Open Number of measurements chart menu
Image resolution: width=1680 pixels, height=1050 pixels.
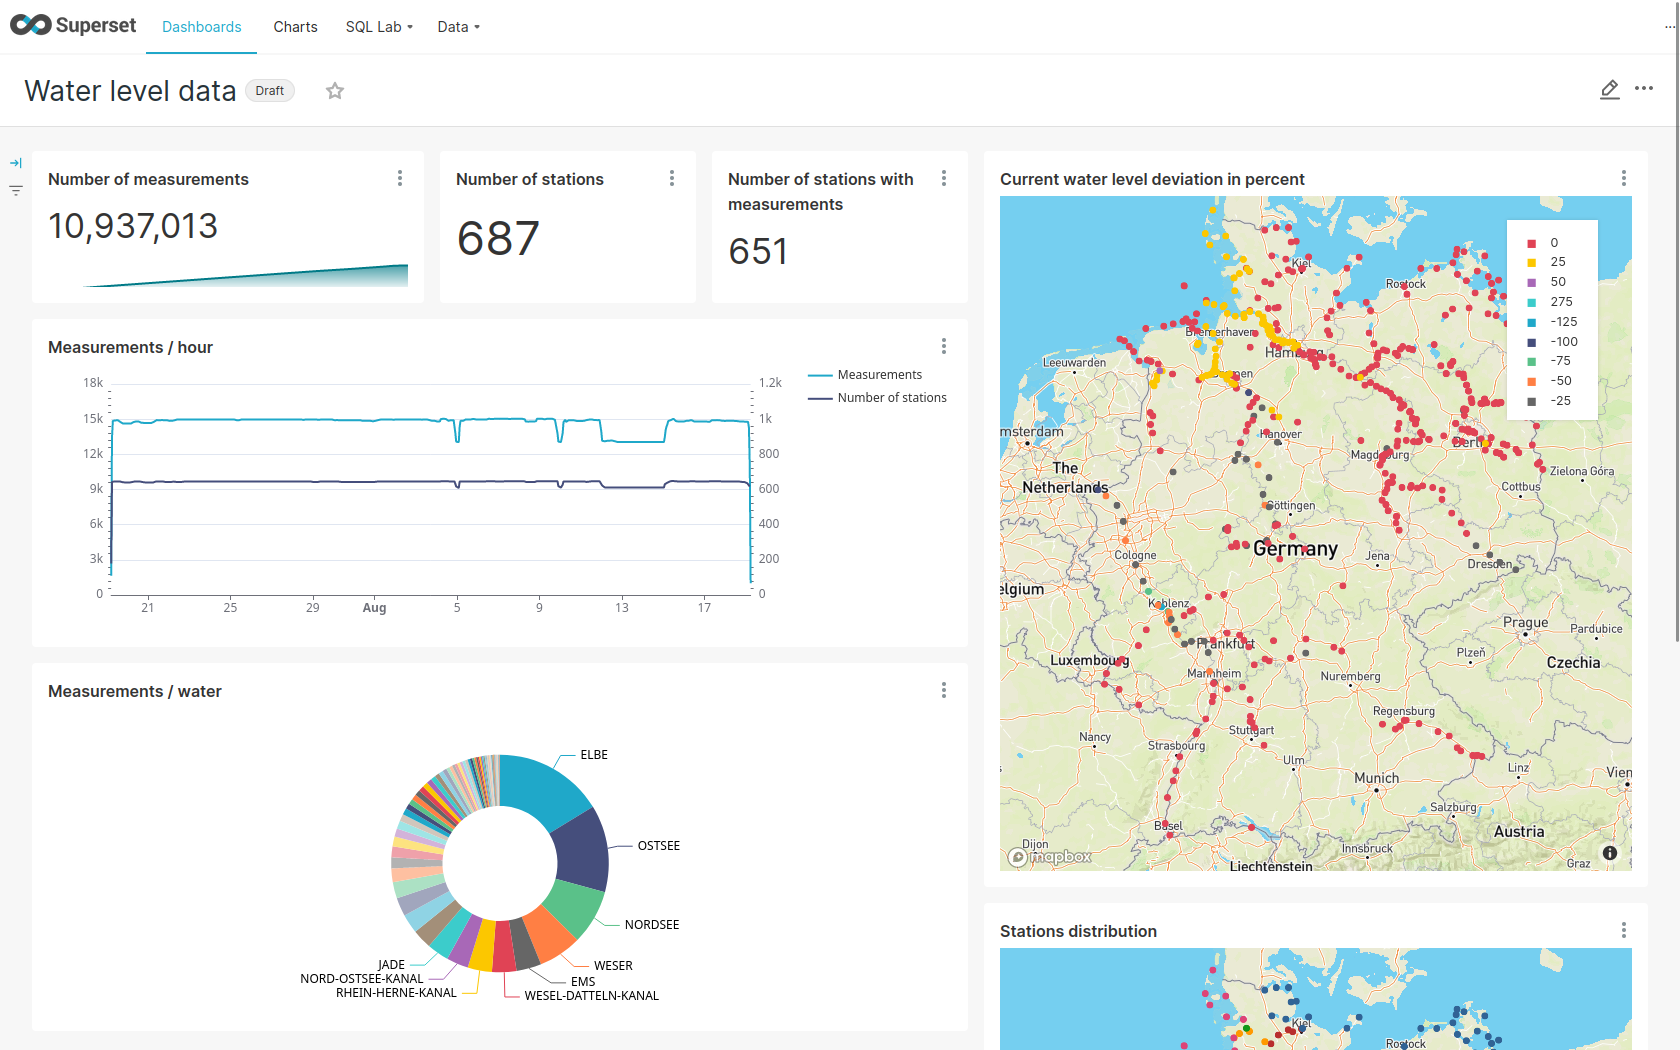coord(400,178)
